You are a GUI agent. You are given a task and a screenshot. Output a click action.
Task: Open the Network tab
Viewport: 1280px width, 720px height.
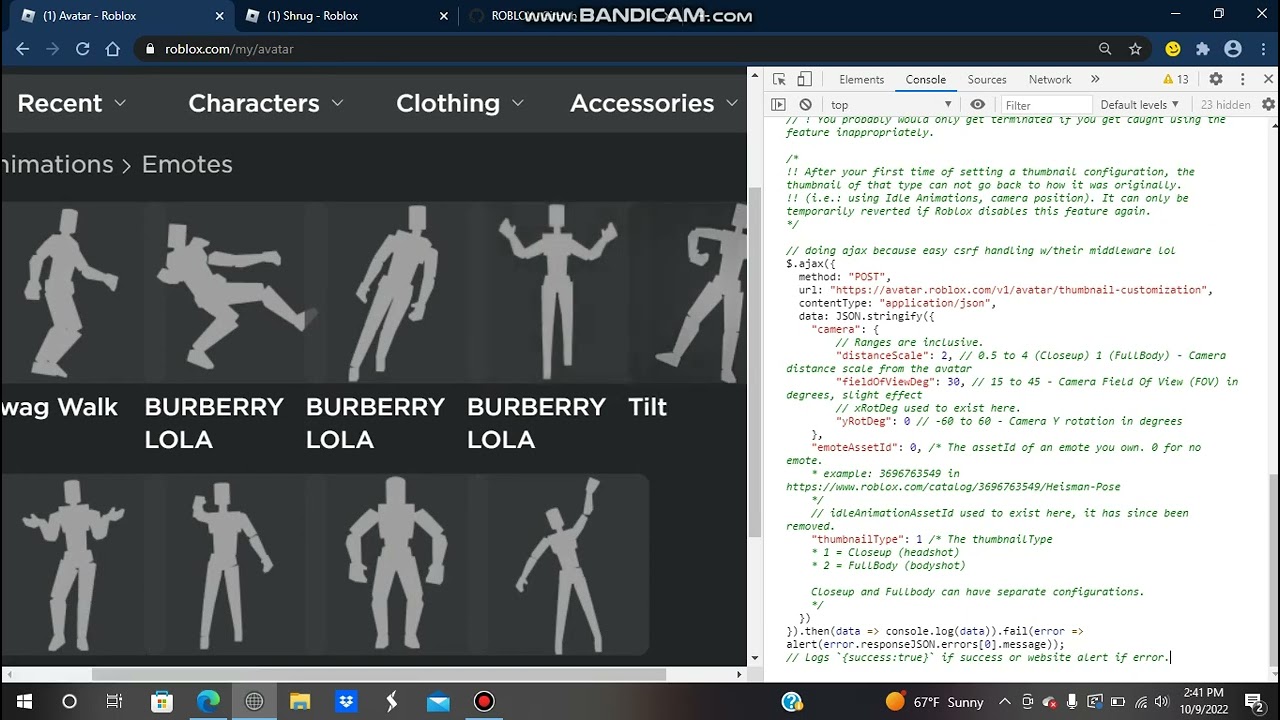coord(1050,79)
